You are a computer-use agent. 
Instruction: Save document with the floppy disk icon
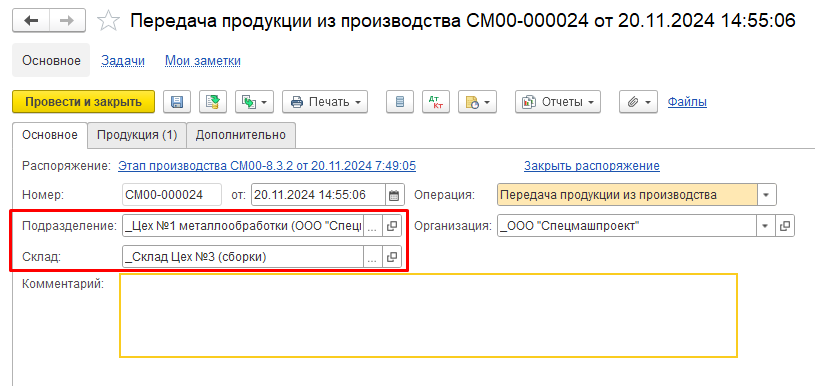click(x=177, y=102)
